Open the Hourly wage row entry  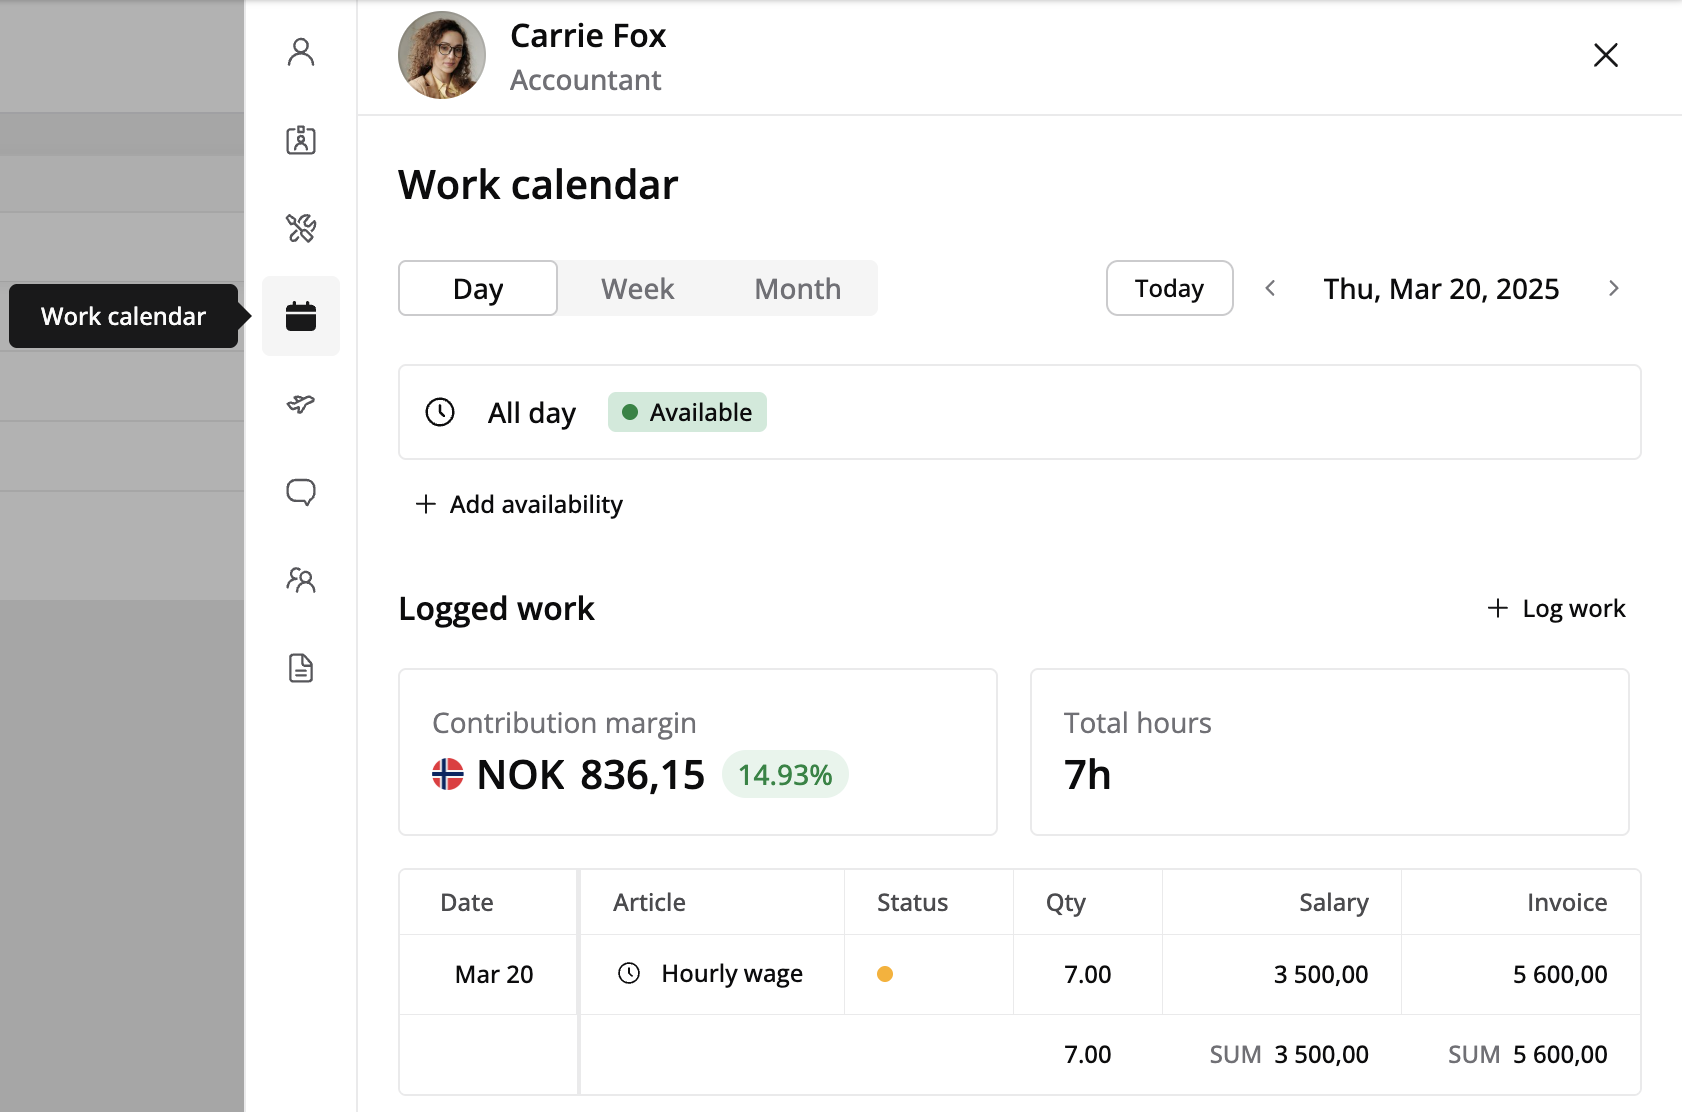coord(731,974)
